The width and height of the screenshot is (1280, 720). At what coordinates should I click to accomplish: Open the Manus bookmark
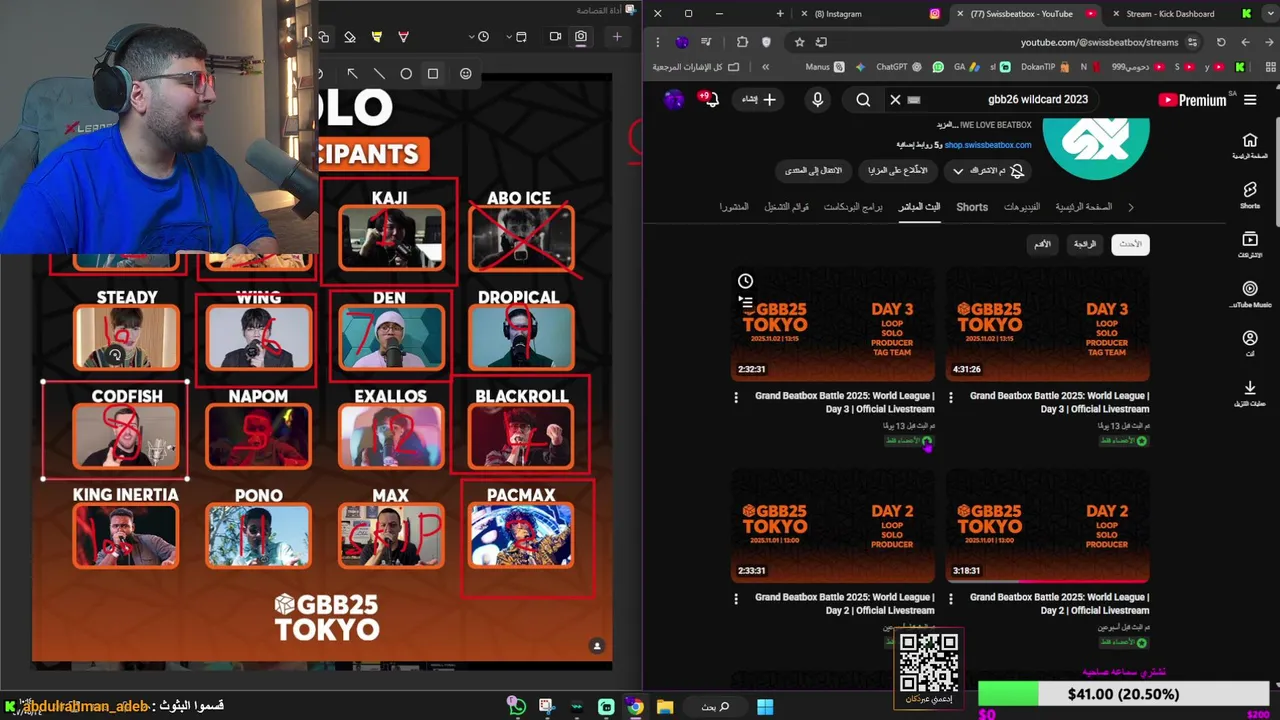click(x=824, y=67)
